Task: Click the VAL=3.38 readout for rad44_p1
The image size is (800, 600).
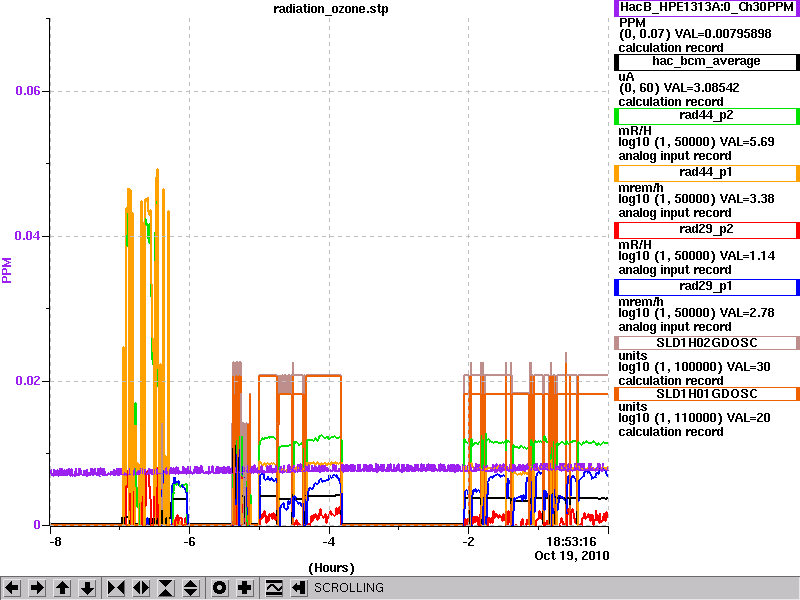Action: 747,199
